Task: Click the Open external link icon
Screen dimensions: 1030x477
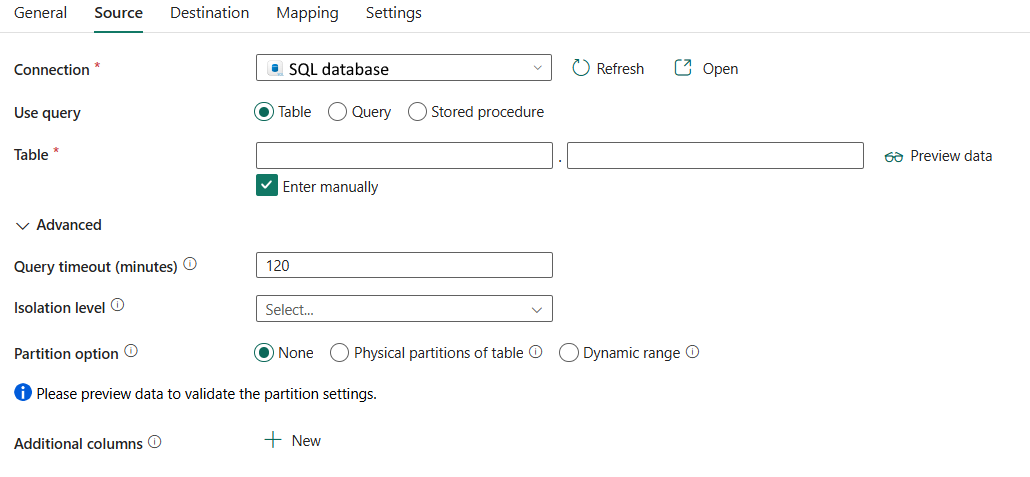Action: [683, 68]
